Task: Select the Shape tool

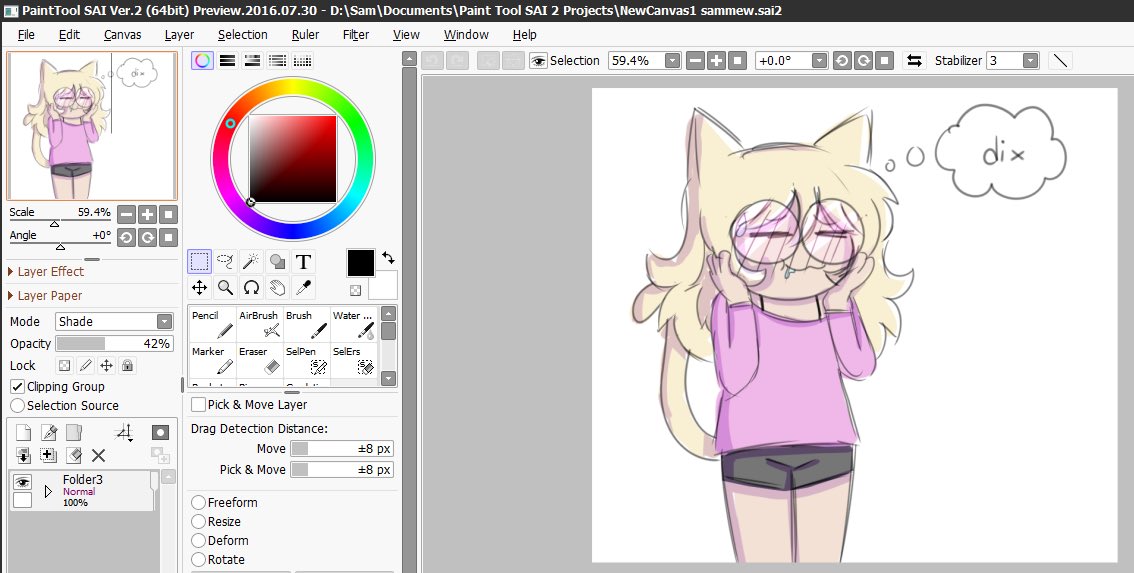Action: (x=277, y=261)
